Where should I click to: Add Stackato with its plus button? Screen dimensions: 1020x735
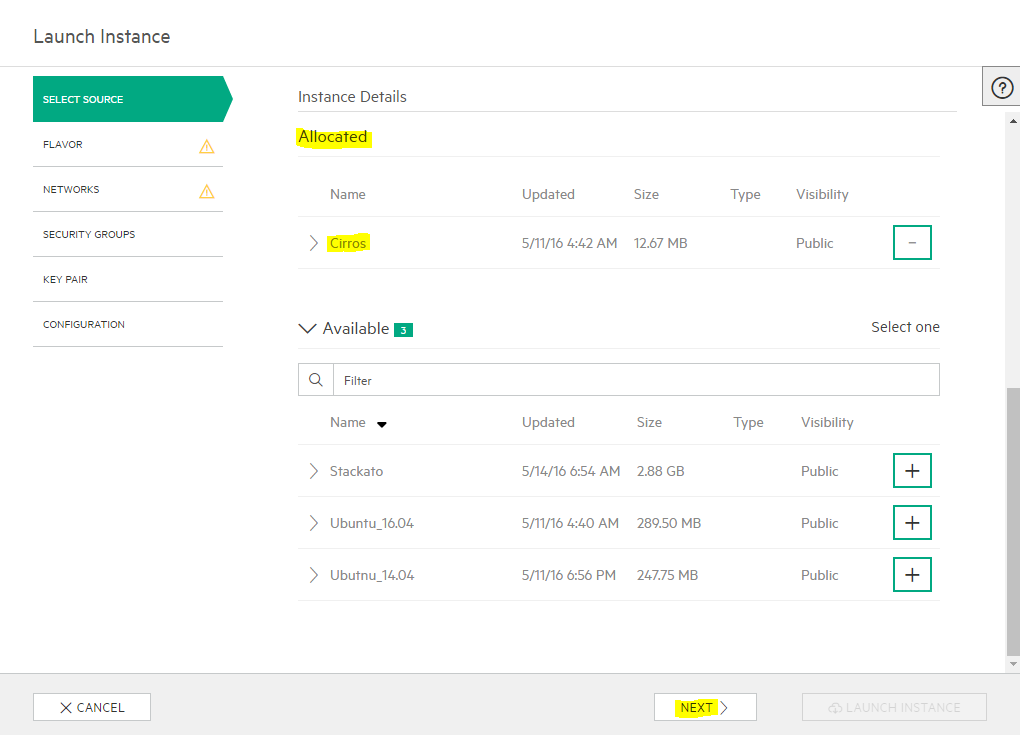912,470
